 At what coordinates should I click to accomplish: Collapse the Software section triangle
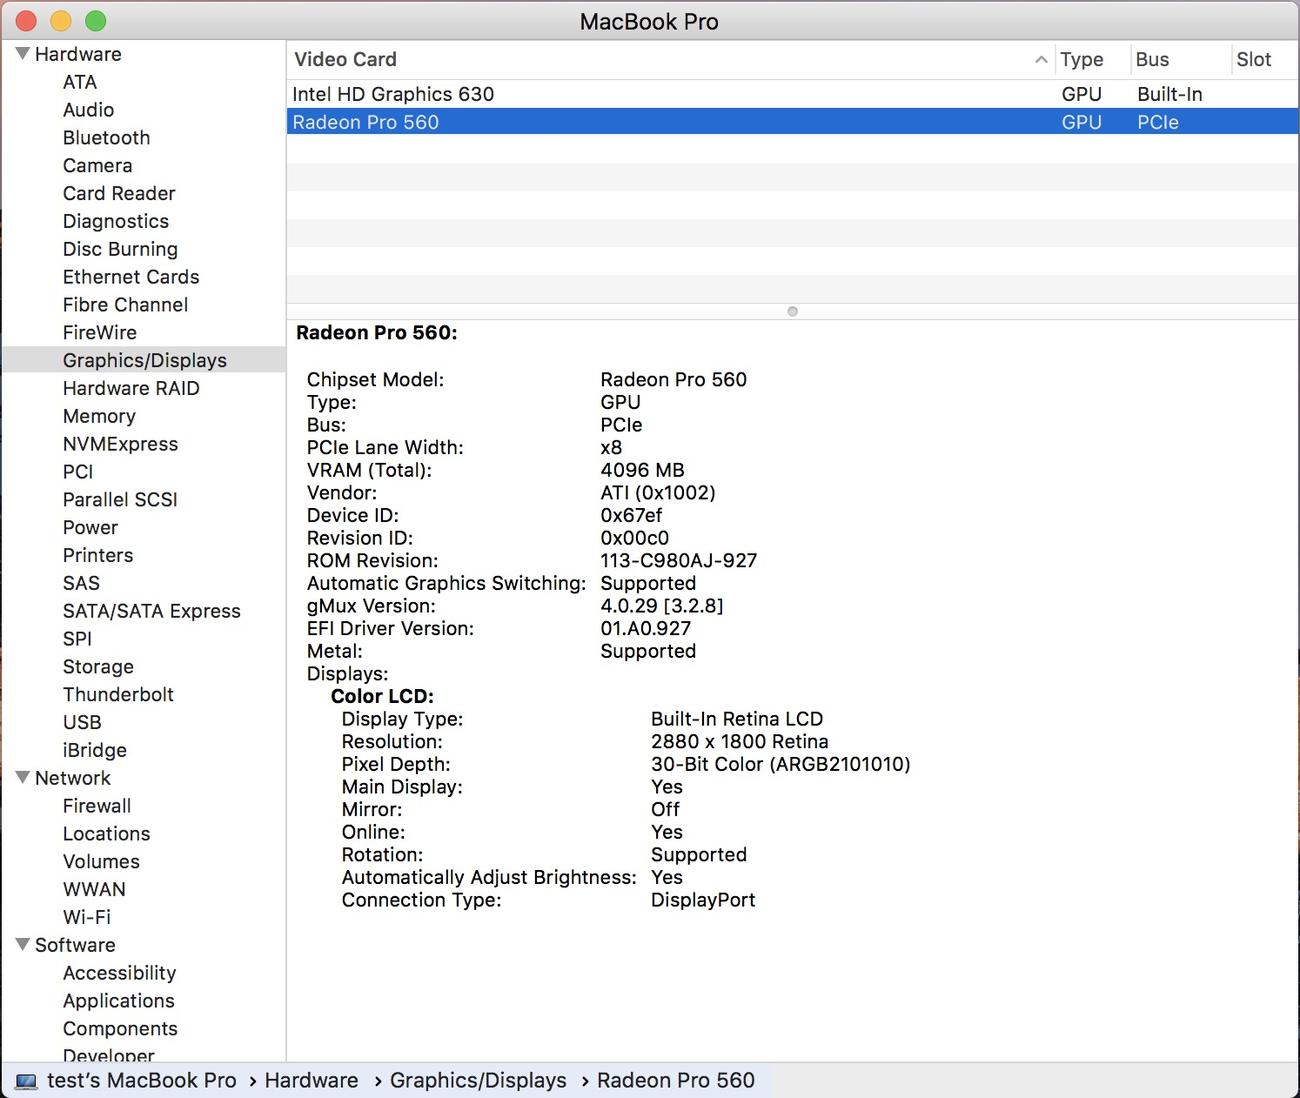coord(22,945)
